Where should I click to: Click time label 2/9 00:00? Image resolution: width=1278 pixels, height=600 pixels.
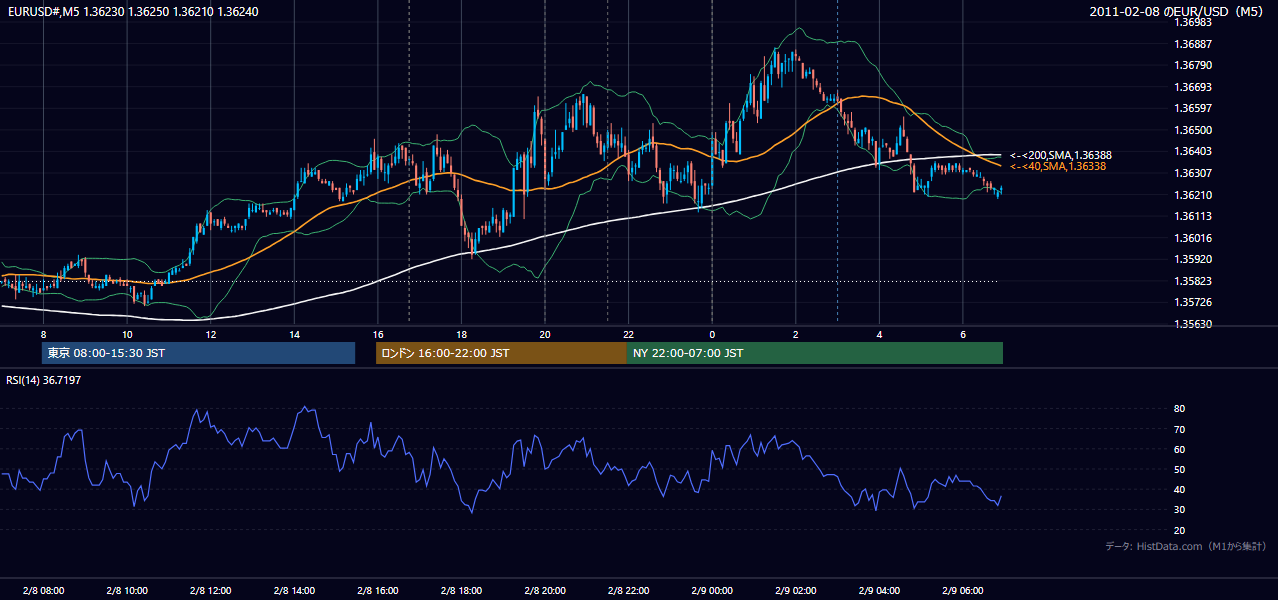point(711,590)
